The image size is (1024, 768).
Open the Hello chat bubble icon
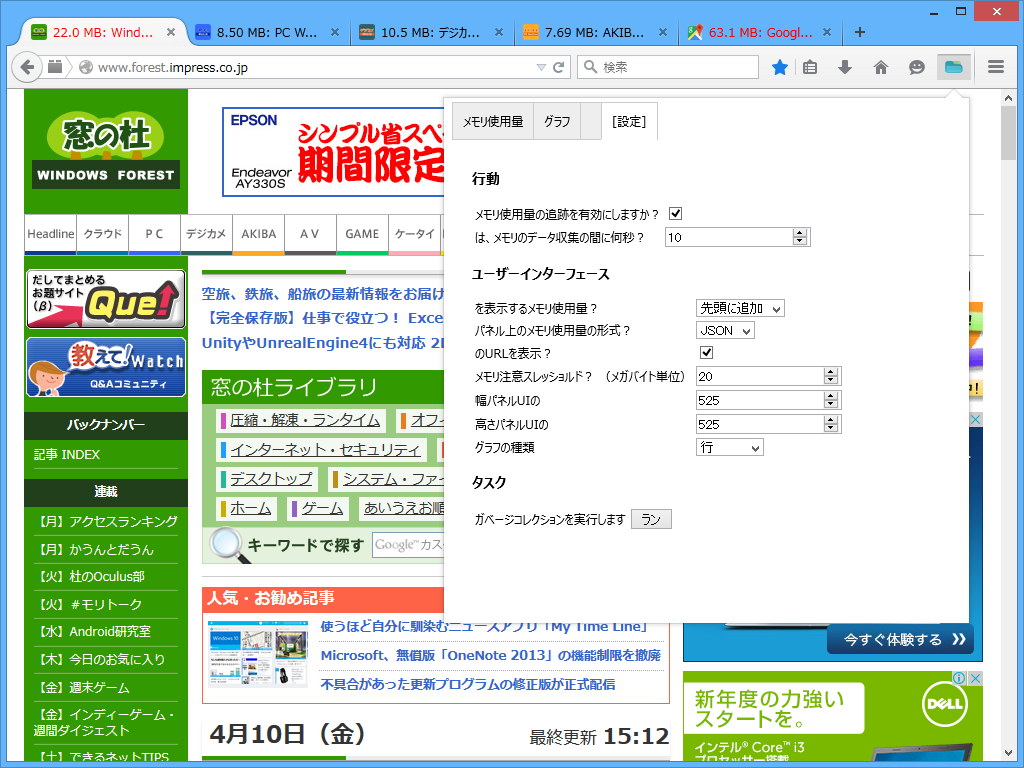[x=916, y=67]
